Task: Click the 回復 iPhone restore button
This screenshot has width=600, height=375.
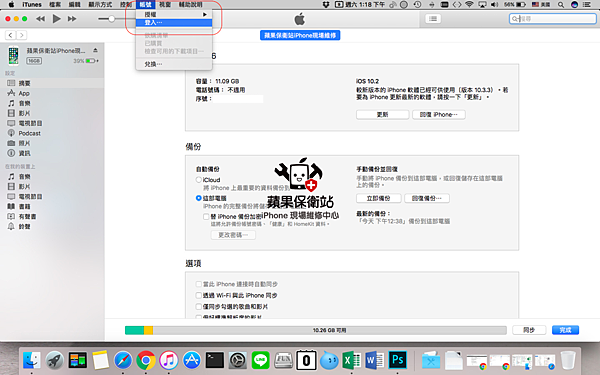Action: 439,114
